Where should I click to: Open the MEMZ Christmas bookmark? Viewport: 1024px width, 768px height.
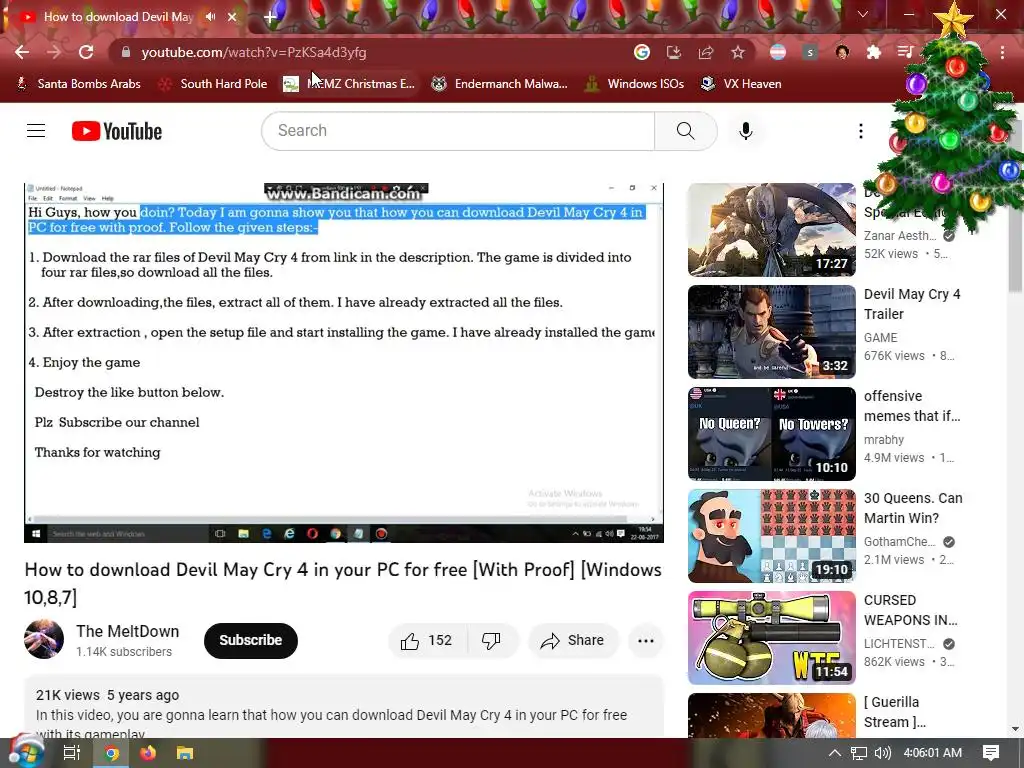[349, 84]
